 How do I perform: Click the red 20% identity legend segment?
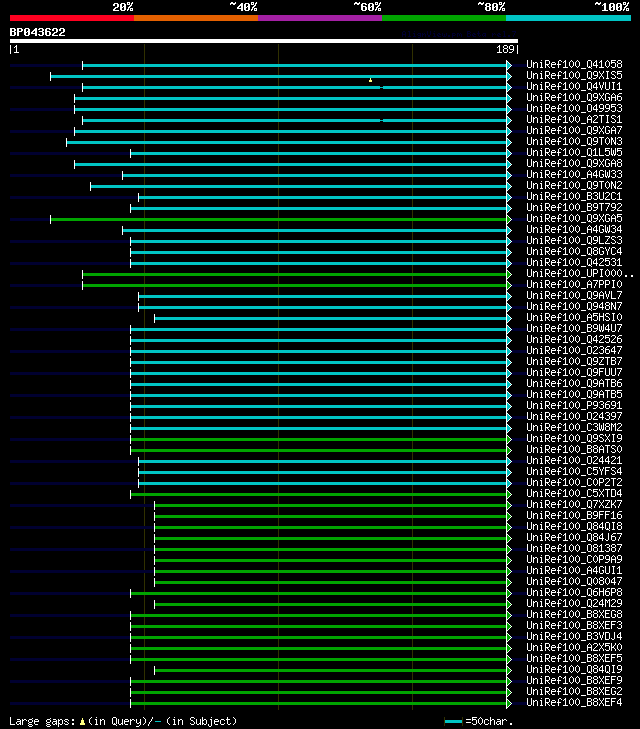72,18
